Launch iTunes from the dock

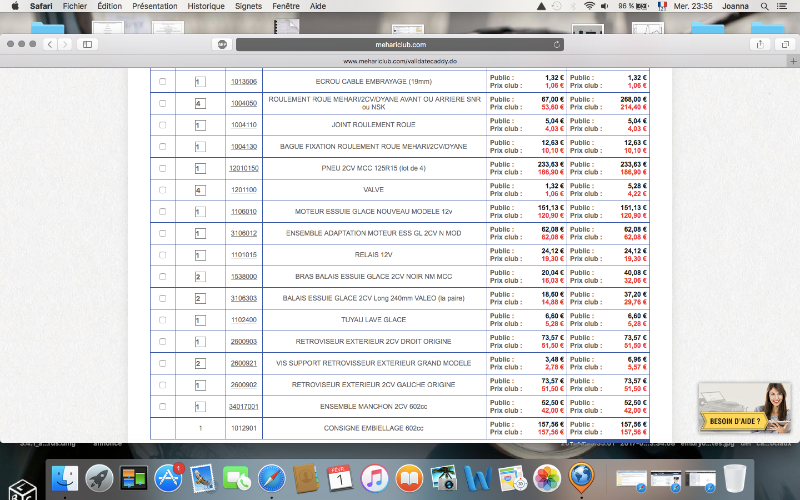(x=374, y=478)
